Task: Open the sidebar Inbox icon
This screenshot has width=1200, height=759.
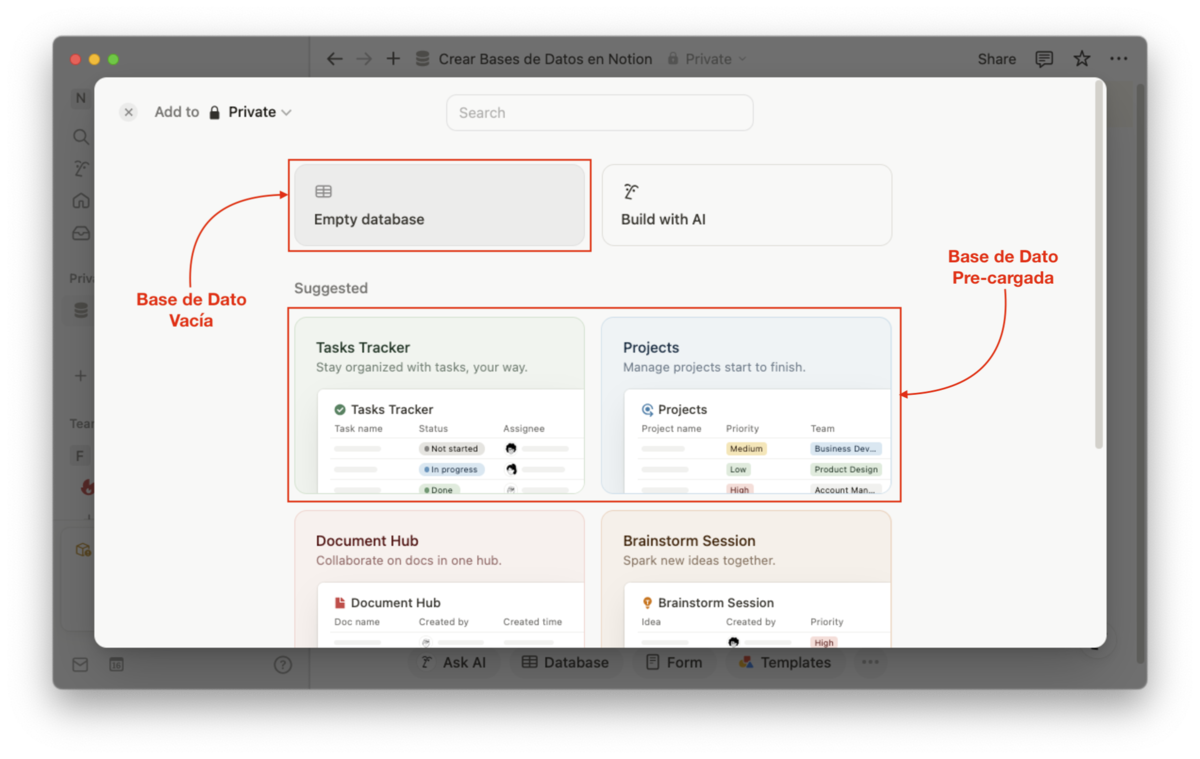Action: pos(81,233)
